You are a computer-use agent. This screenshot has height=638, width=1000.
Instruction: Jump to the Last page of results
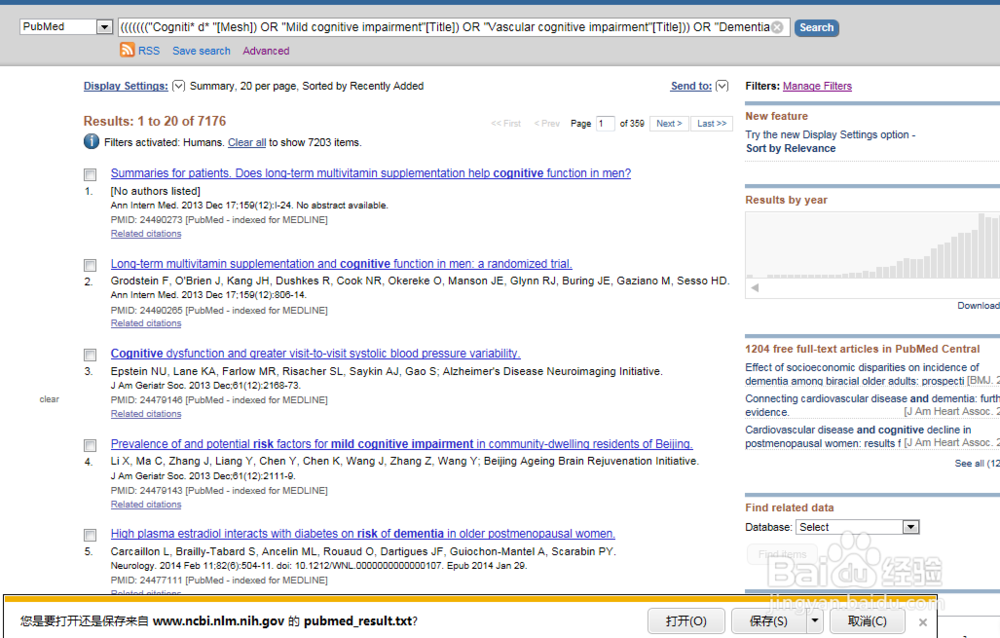tap(712, 123)
